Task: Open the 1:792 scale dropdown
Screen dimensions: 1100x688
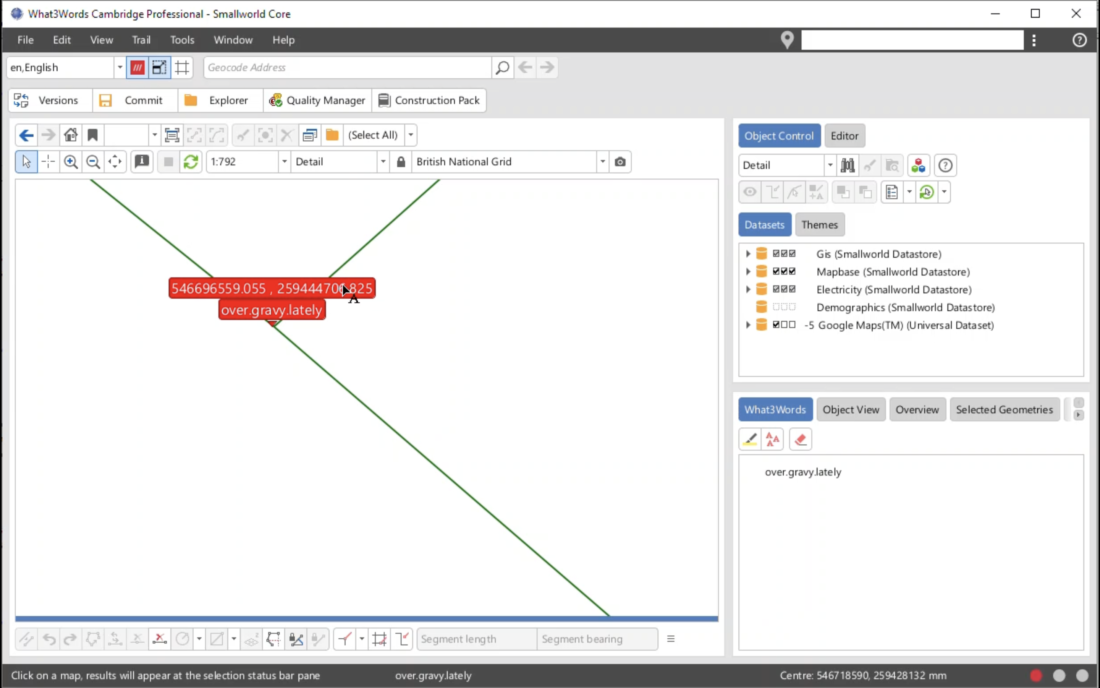Action: click(x=284, y=162)
